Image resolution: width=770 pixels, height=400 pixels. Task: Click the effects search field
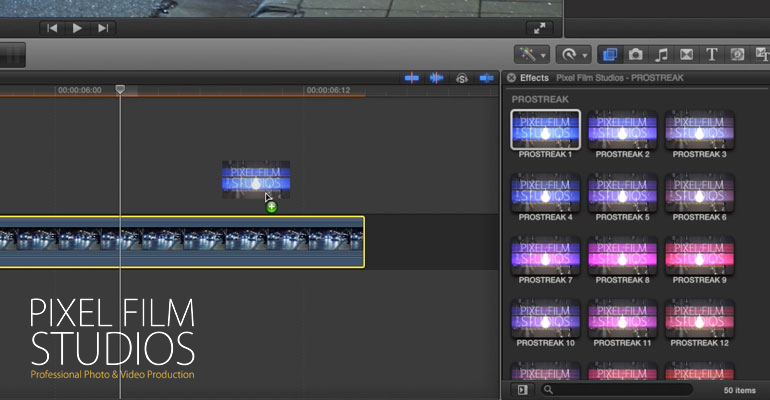[x=617, y=390]
